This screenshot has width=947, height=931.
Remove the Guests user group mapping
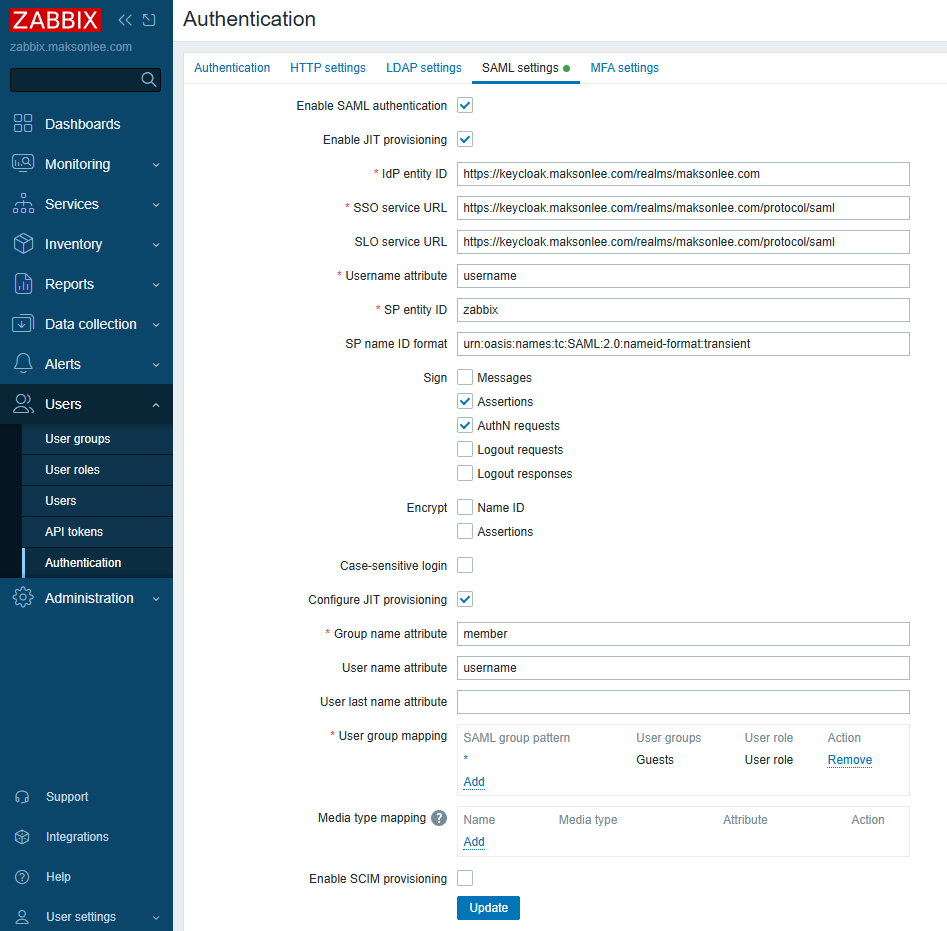click(x=849, y=760)
